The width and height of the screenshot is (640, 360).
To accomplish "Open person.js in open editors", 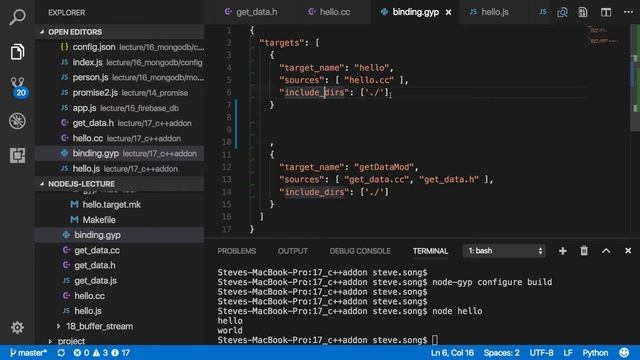I will click(x=120, y=78).
